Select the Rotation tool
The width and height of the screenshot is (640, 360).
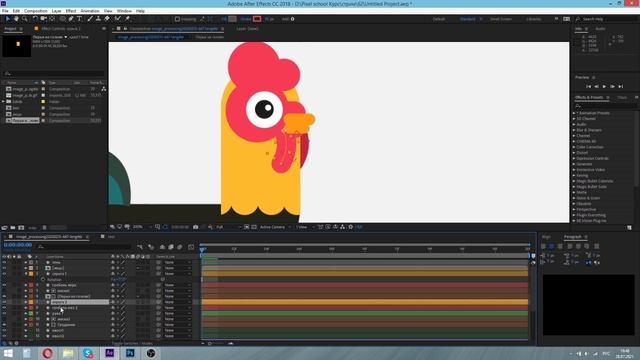[35, 19]
